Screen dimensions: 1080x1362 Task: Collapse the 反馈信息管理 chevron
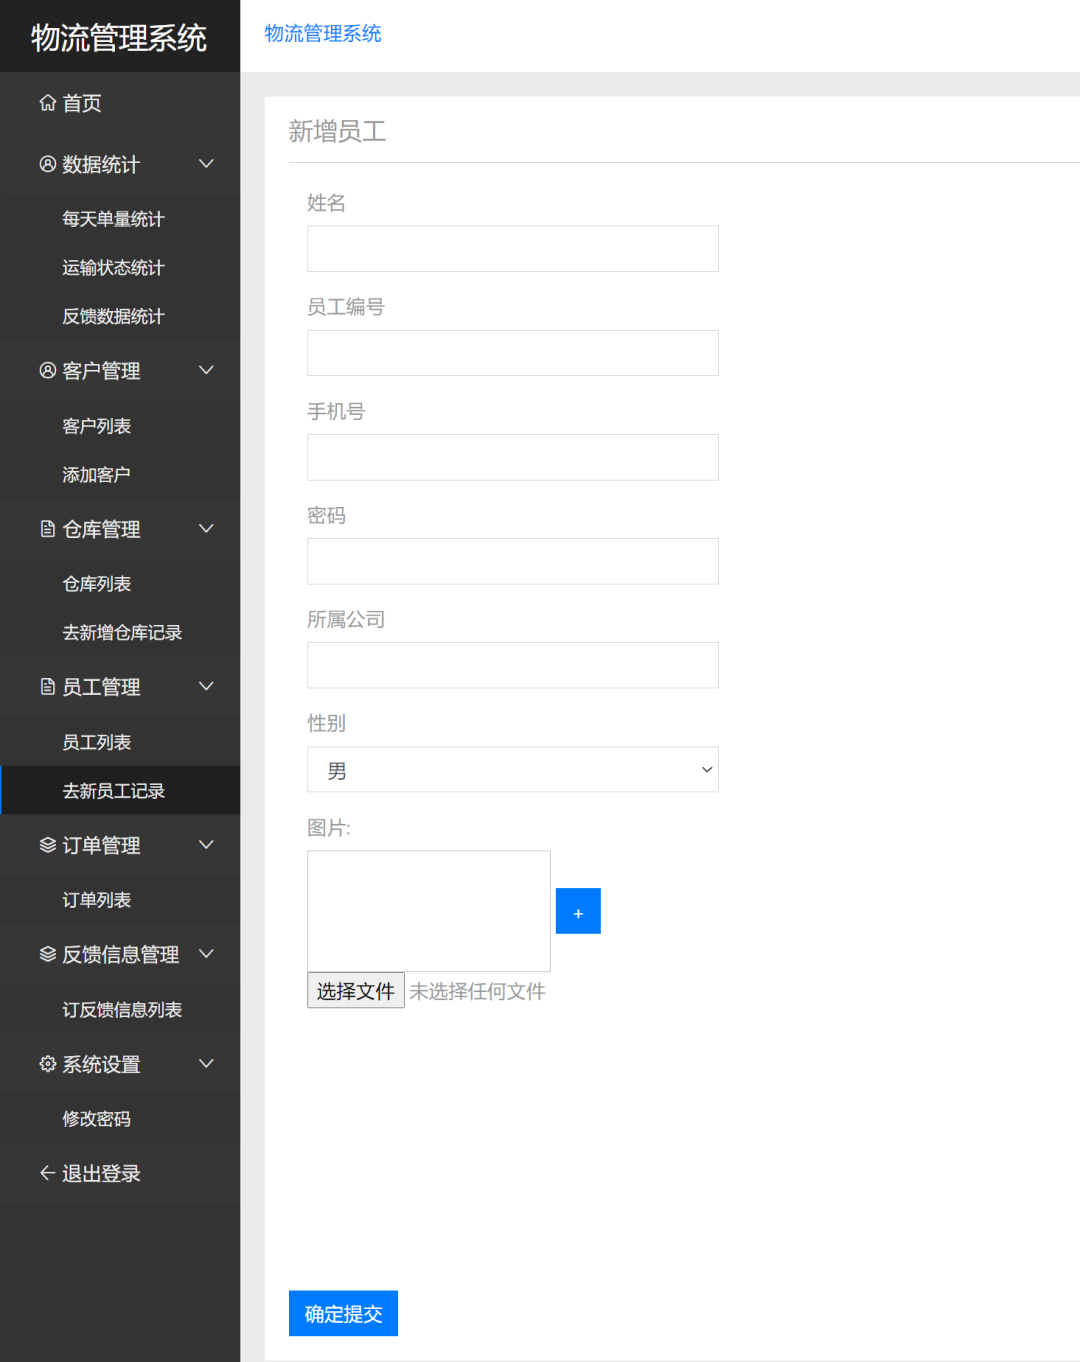pyautogui.click(x=206, y=954)
